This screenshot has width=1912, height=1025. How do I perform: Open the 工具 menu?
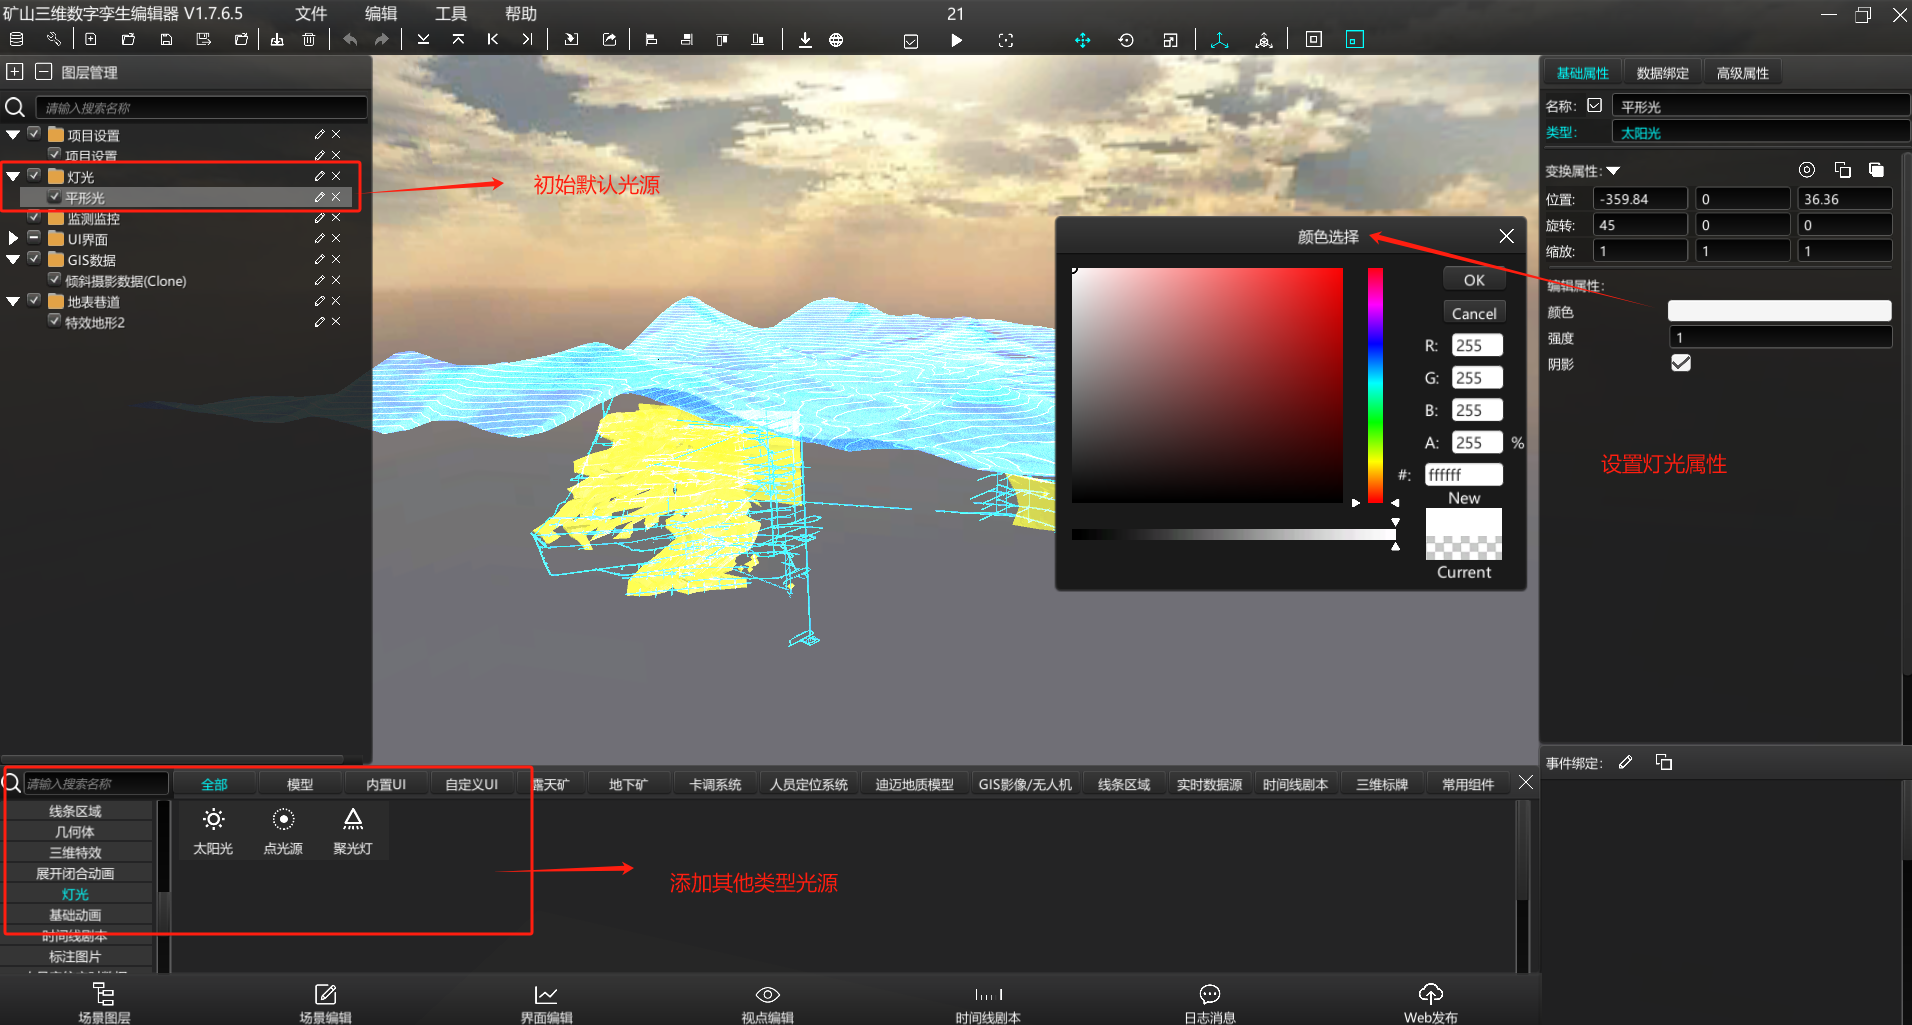coord(451,14)
